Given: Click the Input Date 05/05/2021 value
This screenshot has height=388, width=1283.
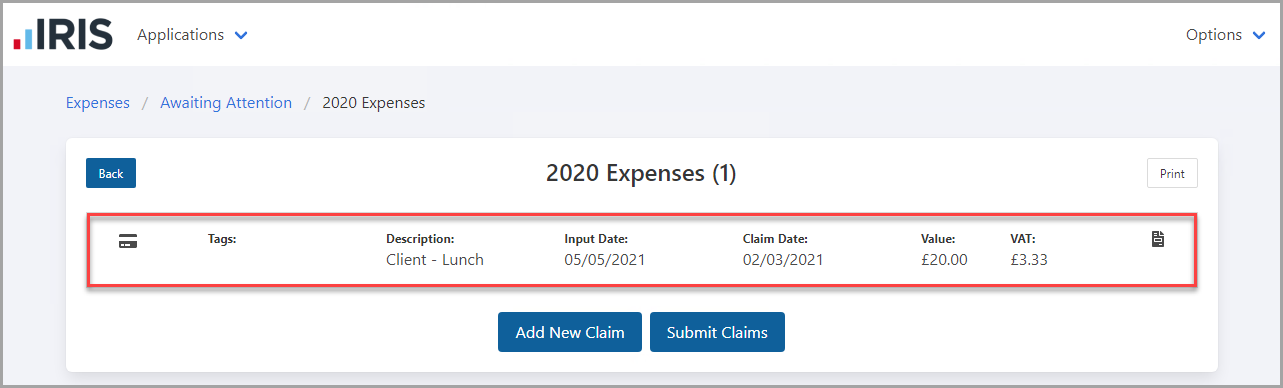Looking at the screenshot, I should [605, 260].
